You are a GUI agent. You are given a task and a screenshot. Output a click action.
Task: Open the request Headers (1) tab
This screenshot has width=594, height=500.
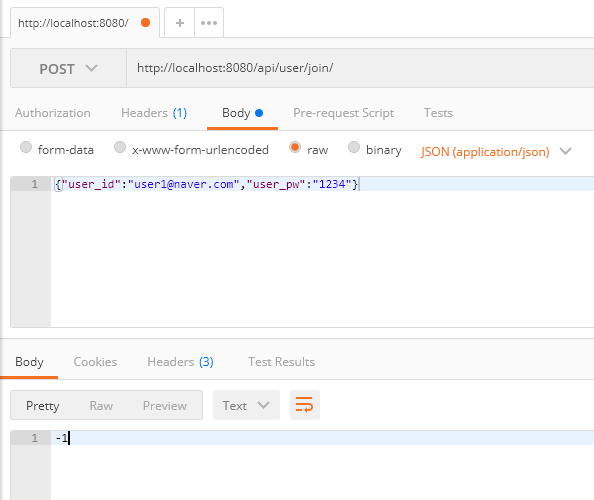point(154,113)
